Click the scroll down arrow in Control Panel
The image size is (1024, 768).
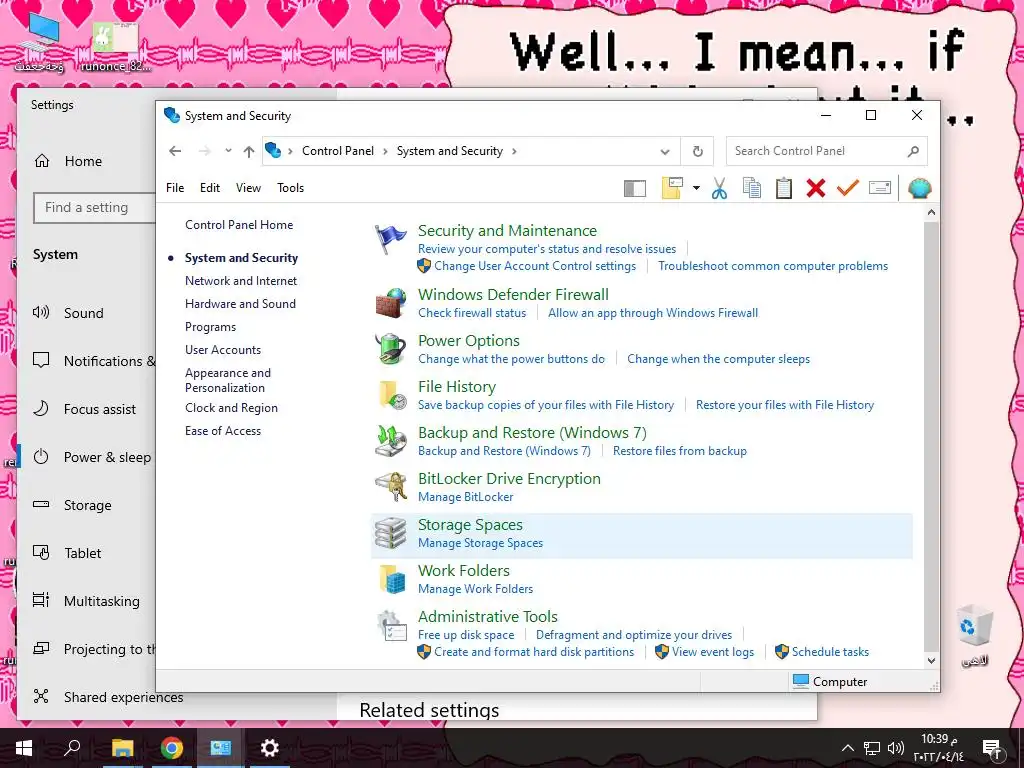931,660
